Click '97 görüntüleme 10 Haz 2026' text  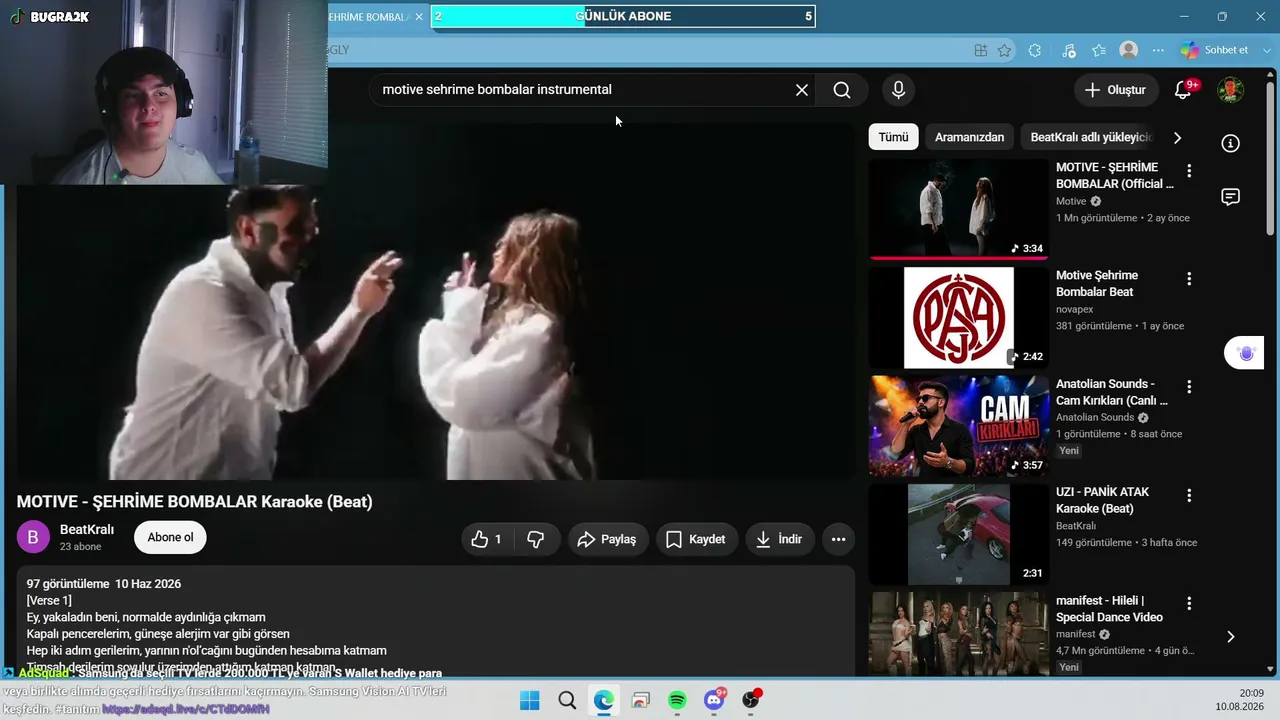(104, 583)
